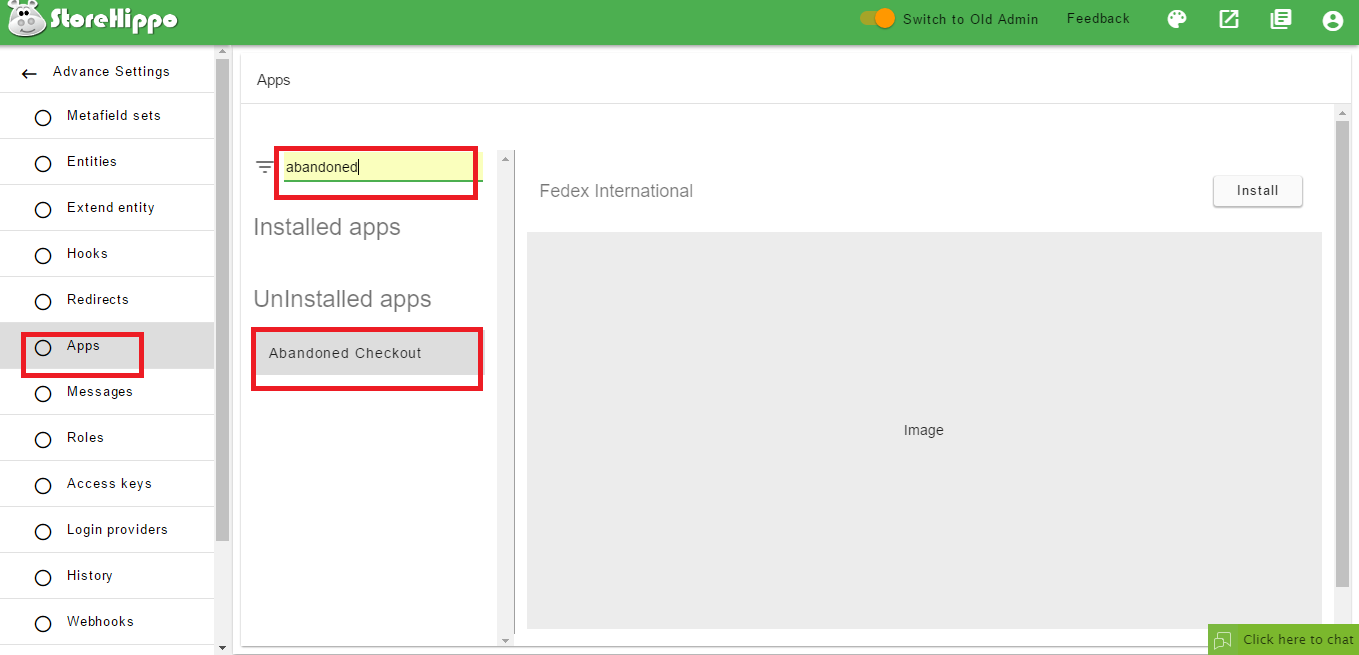Viewport: 1359px width, 655px height.
Task: Select the Webhooks radio circle
Action: pyautogui.click(x=43, y=624)
